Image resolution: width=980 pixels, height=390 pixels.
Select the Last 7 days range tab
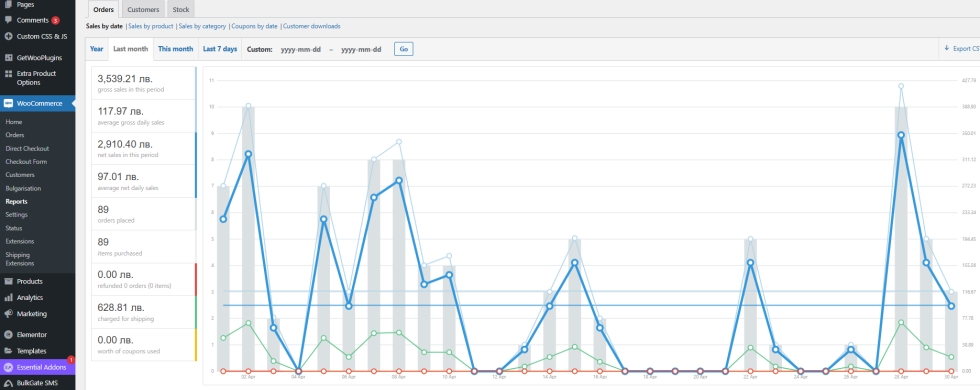point(220,49)
